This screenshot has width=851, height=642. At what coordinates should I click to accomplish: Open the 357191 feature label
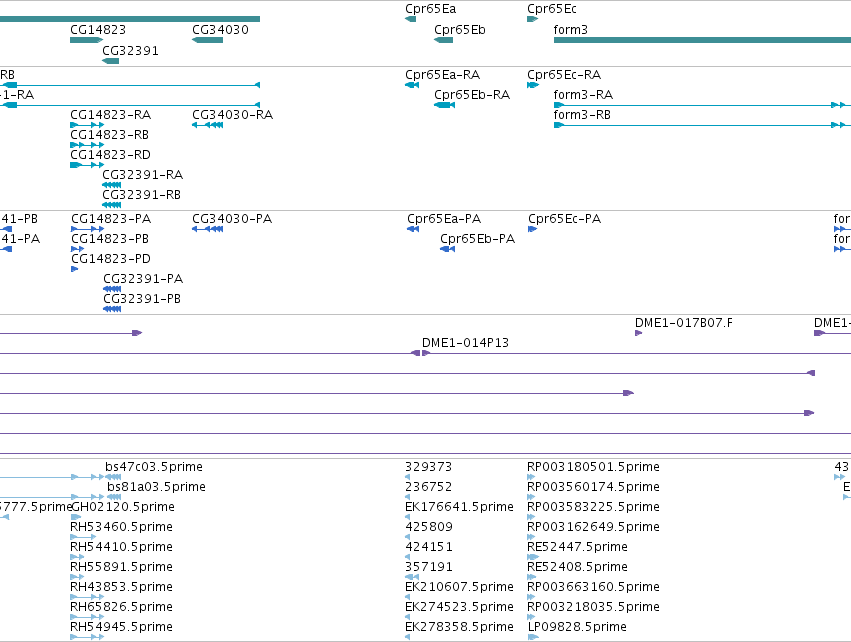click(429, 567)
